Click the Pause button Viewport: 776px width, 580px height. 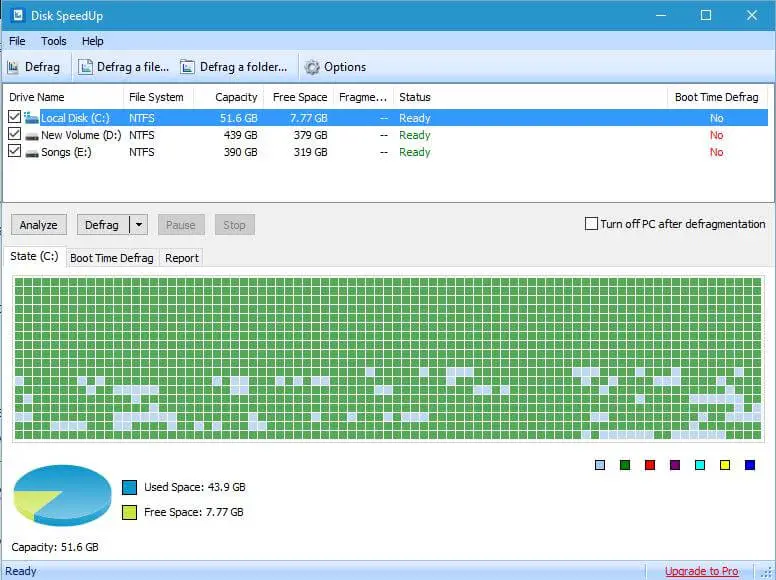pyautogui.click(x=181, y=225)
